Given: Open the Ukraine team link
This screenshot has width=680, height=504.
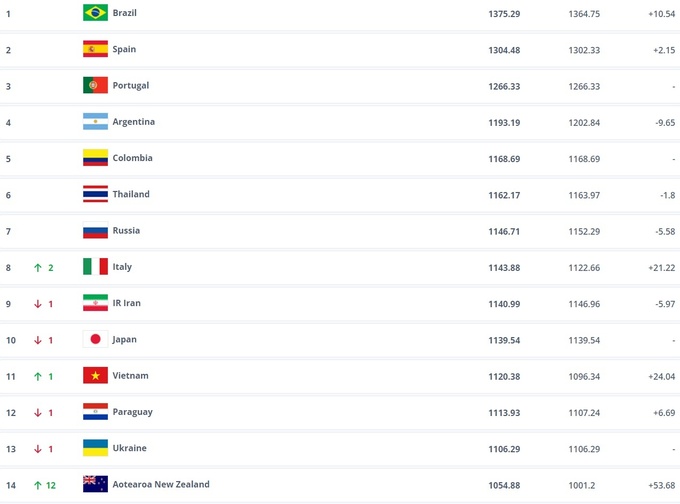Looking at the screenshot, I should coord(129,449).
